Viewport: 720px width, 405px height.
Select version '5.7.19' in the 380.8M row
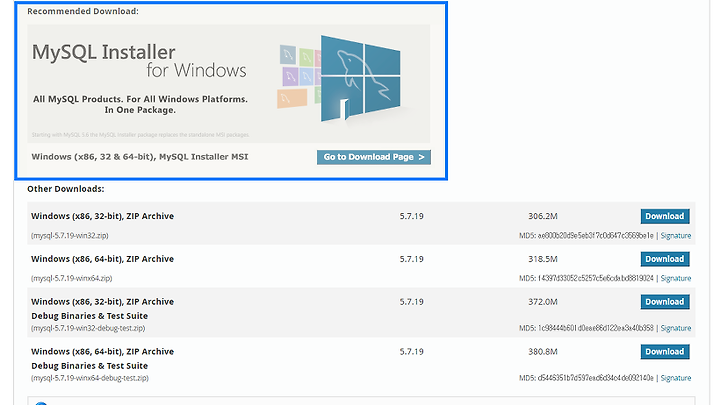tap(411, 352)
